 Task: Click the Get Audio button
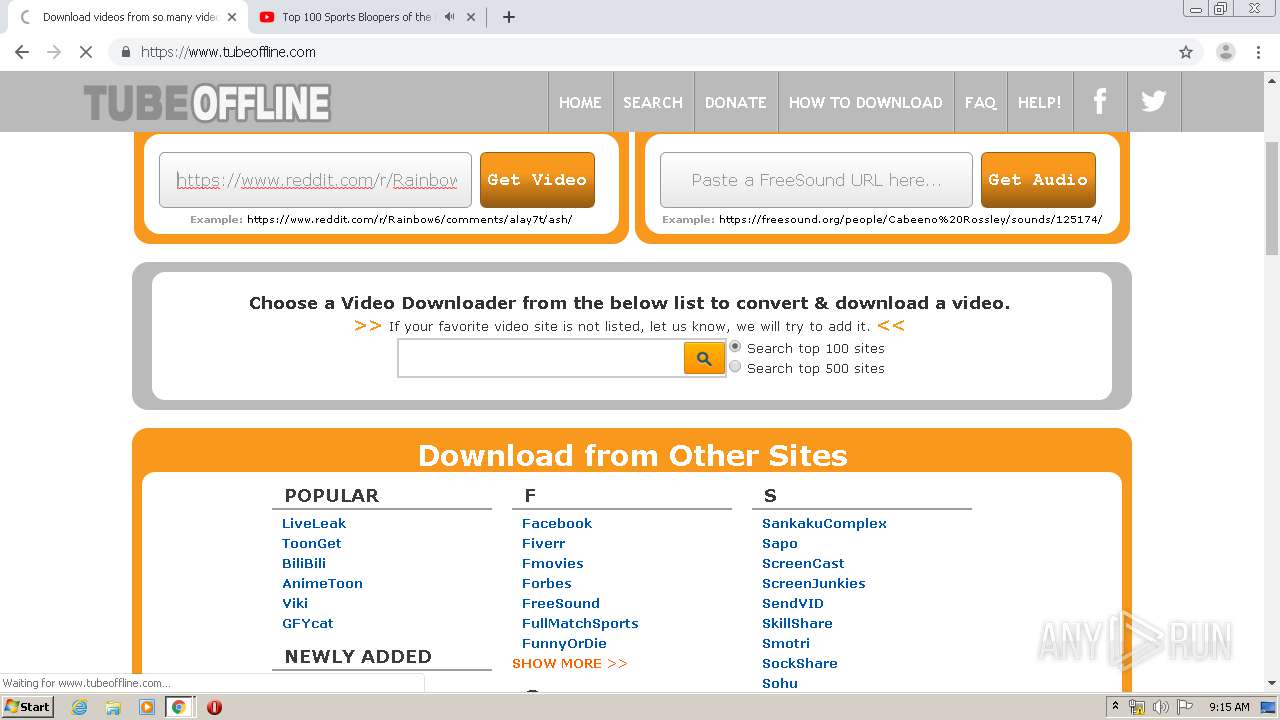pyautogui.click(x=1038, y=180)
